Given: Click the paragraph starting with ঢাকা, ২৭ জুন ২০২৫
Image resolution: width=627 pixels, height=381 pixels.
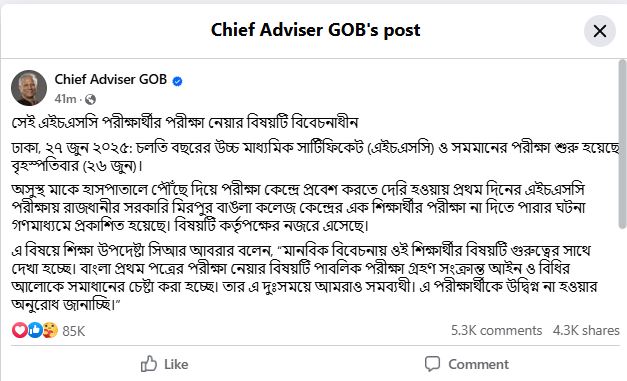Looking at the screenshot, I should point(315,157).
